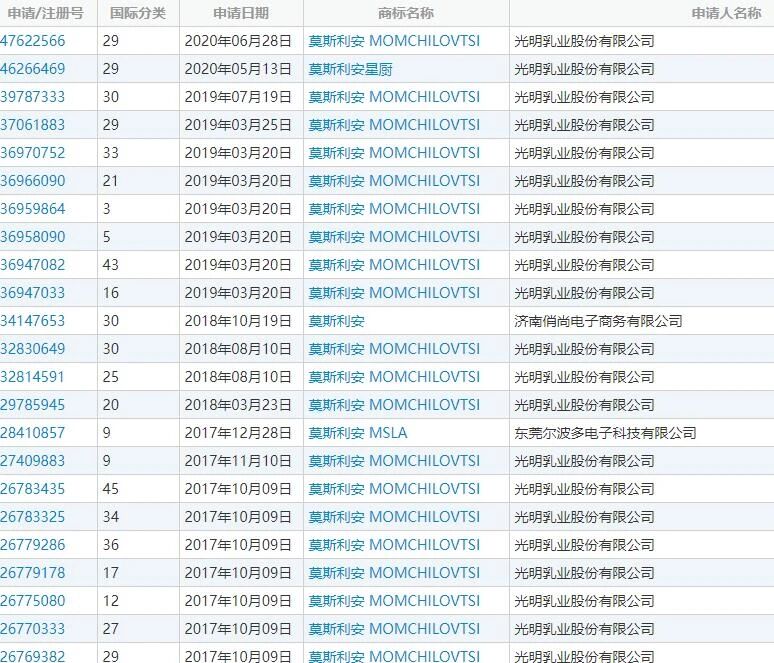The width and height of the screenshot is (774, 663).
Task: Click the 申请人名称 column header
Action: [x=726, y=13]
